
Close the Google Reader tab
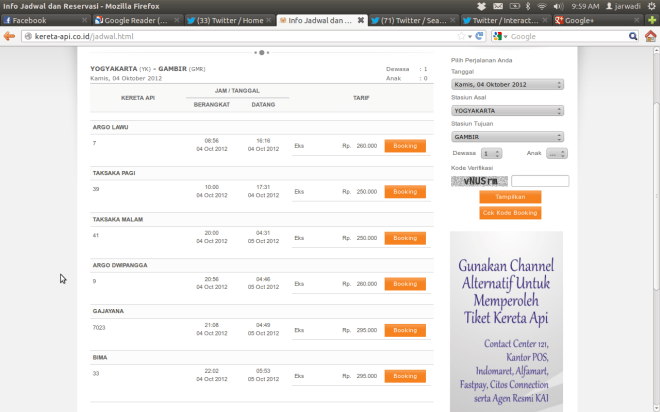[x=176, y=20]
